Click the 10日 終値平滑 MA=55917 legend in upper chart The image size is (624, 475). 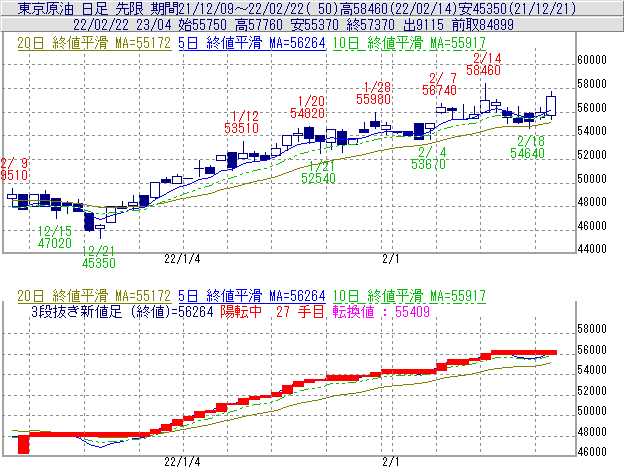[409, 43]
